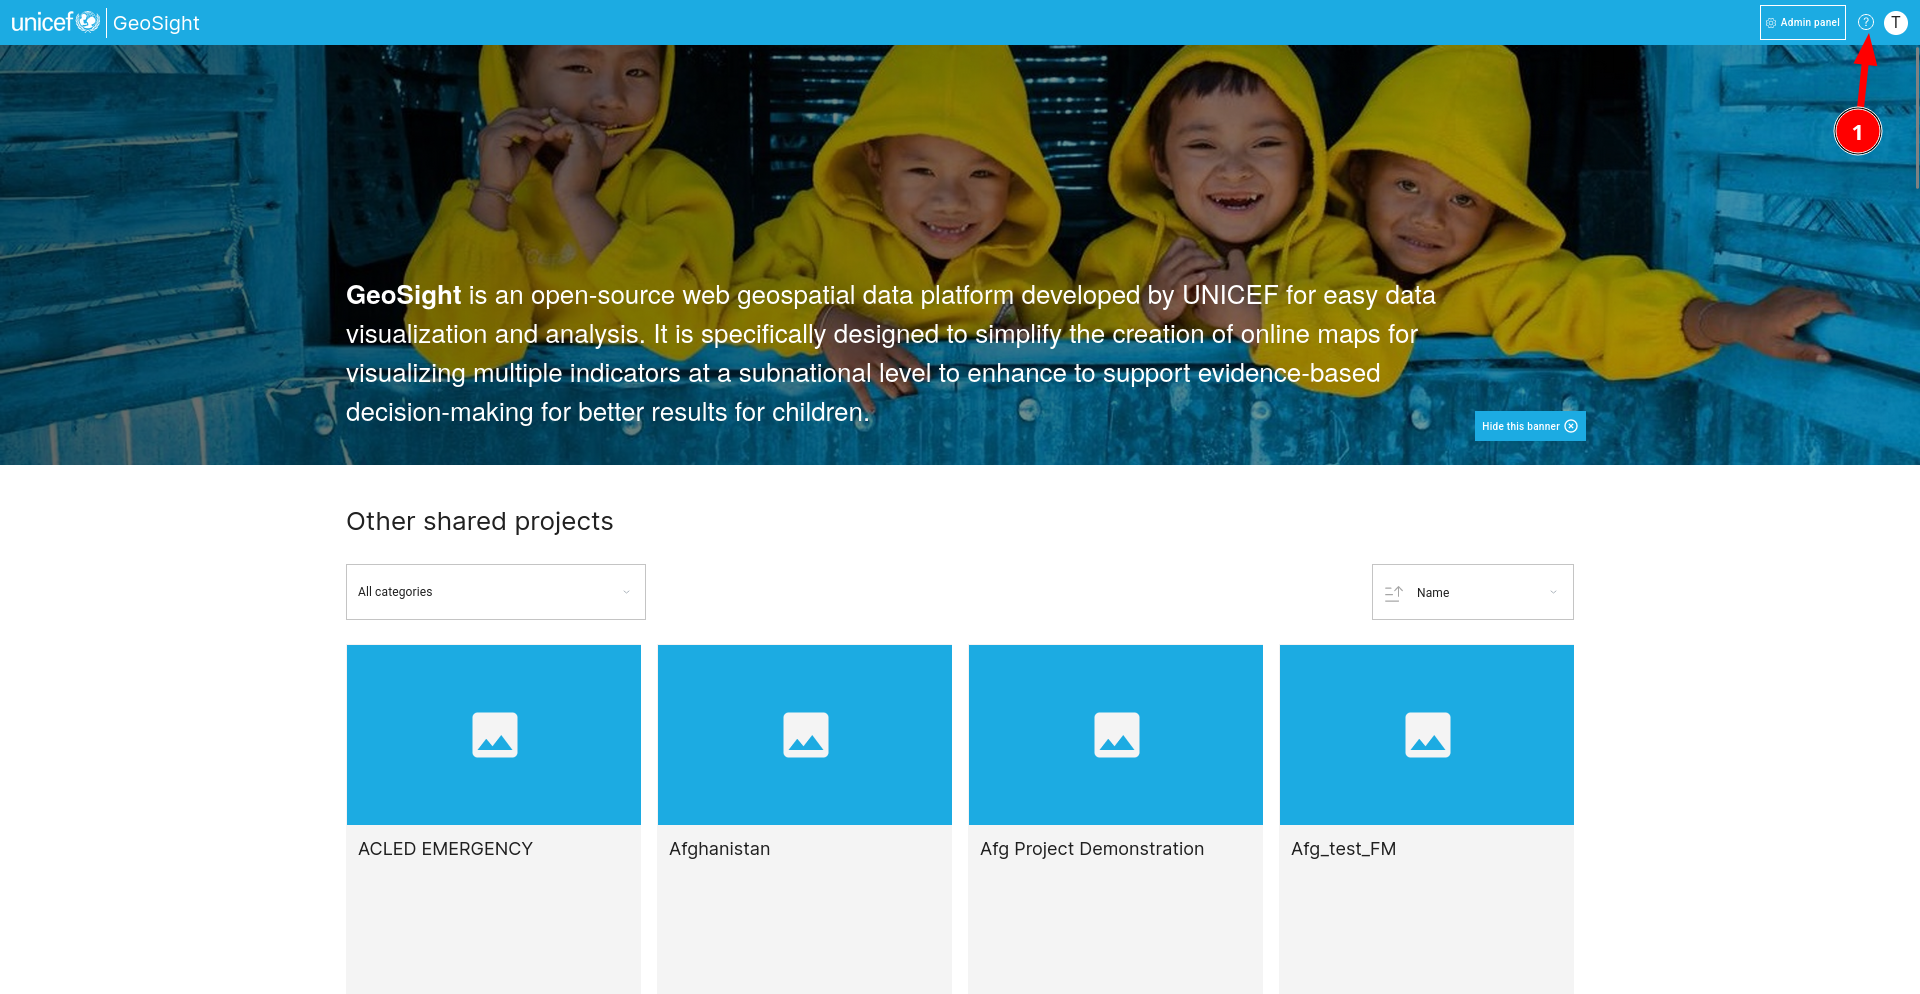This screenshot has height=994, width=1920.
Task: Click the All categories chevron arrow
Action: (627, 592)
